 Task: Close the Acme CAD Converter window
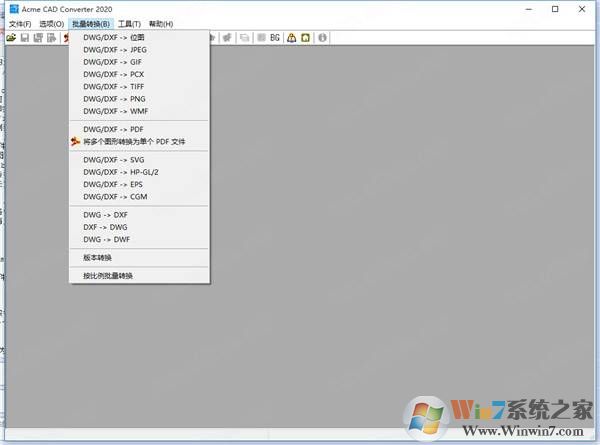coord(582,9)
